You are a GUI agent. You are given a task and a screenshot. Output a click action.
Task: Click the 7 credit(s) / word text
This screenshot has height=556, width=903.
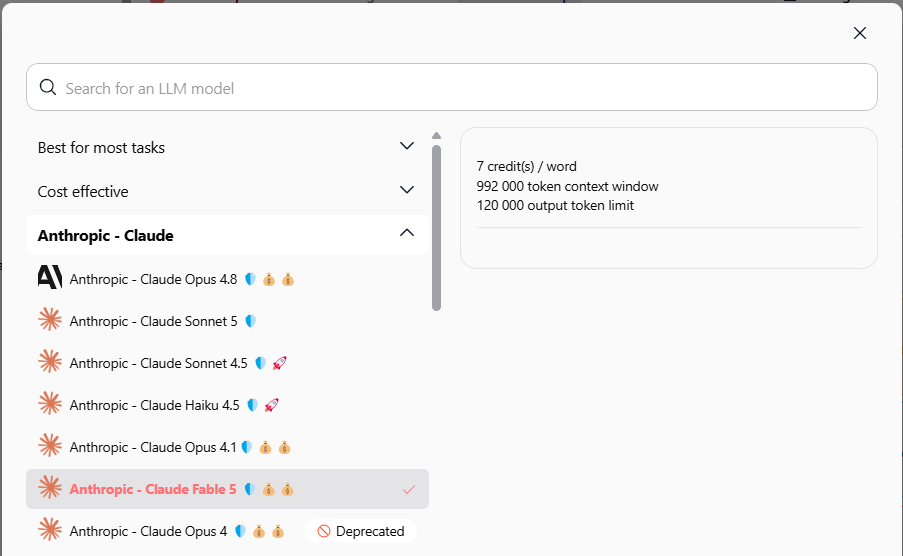[526, 167]
